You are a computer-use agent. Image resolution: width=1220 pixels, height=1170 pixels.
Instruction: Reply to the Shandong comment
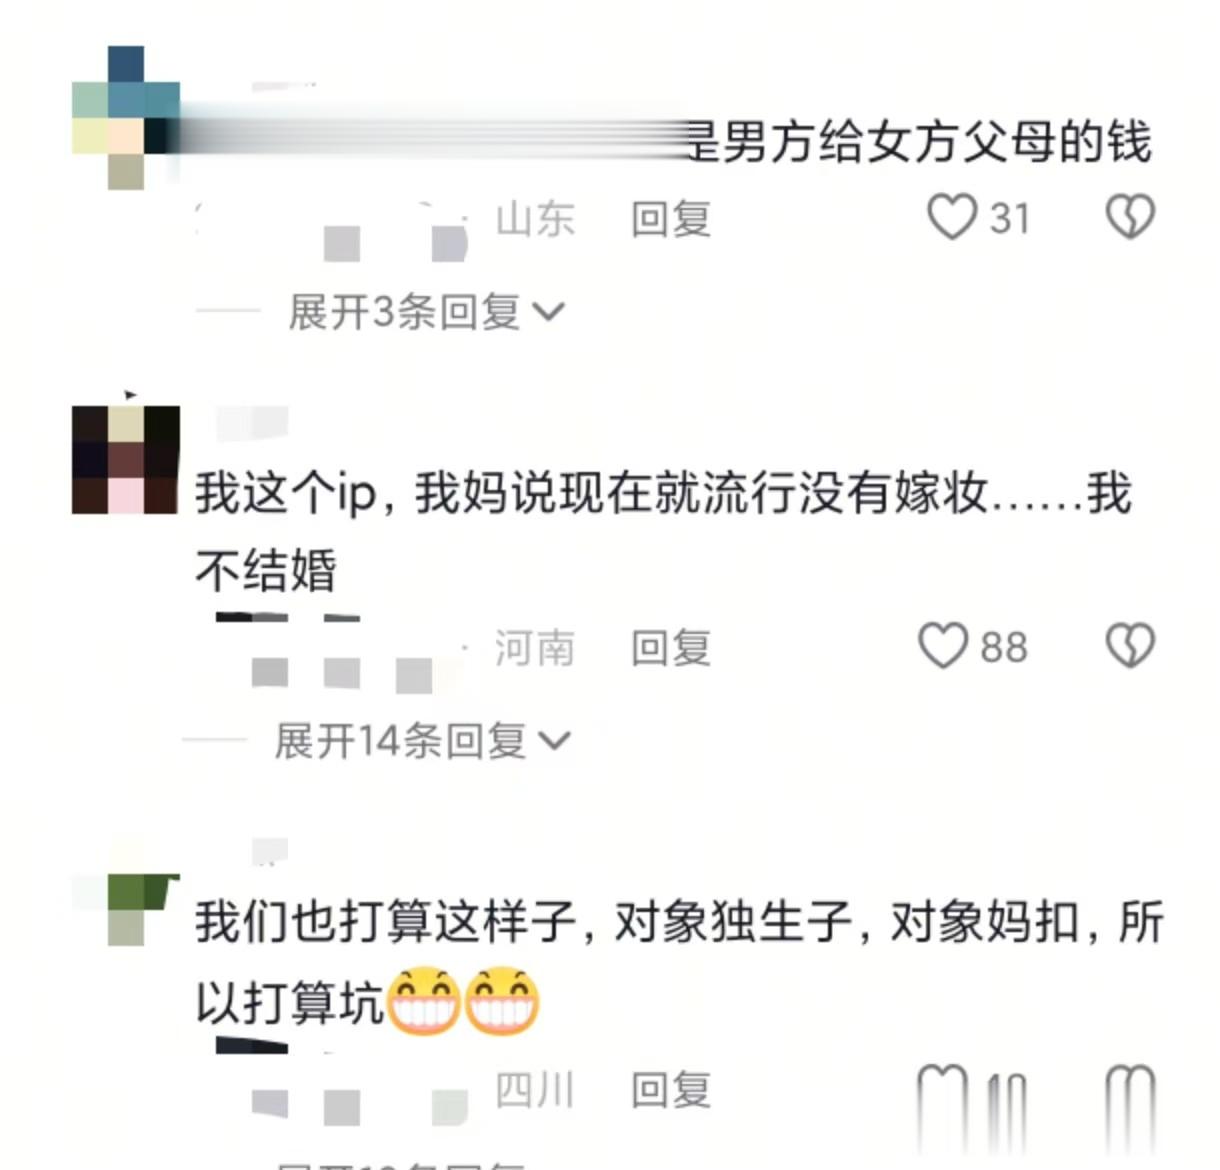(x=671, y=218)
